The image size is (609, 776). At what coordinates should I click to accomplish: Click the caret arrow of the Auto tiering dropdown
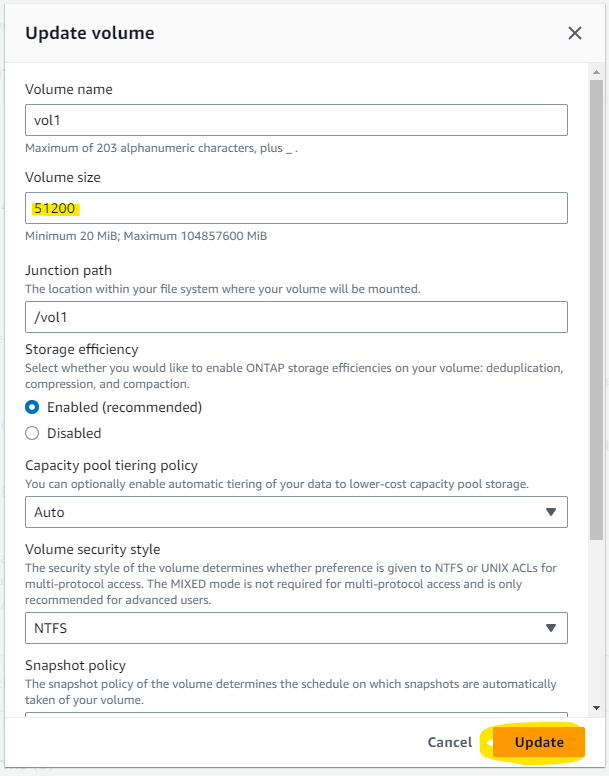[551, 512]
